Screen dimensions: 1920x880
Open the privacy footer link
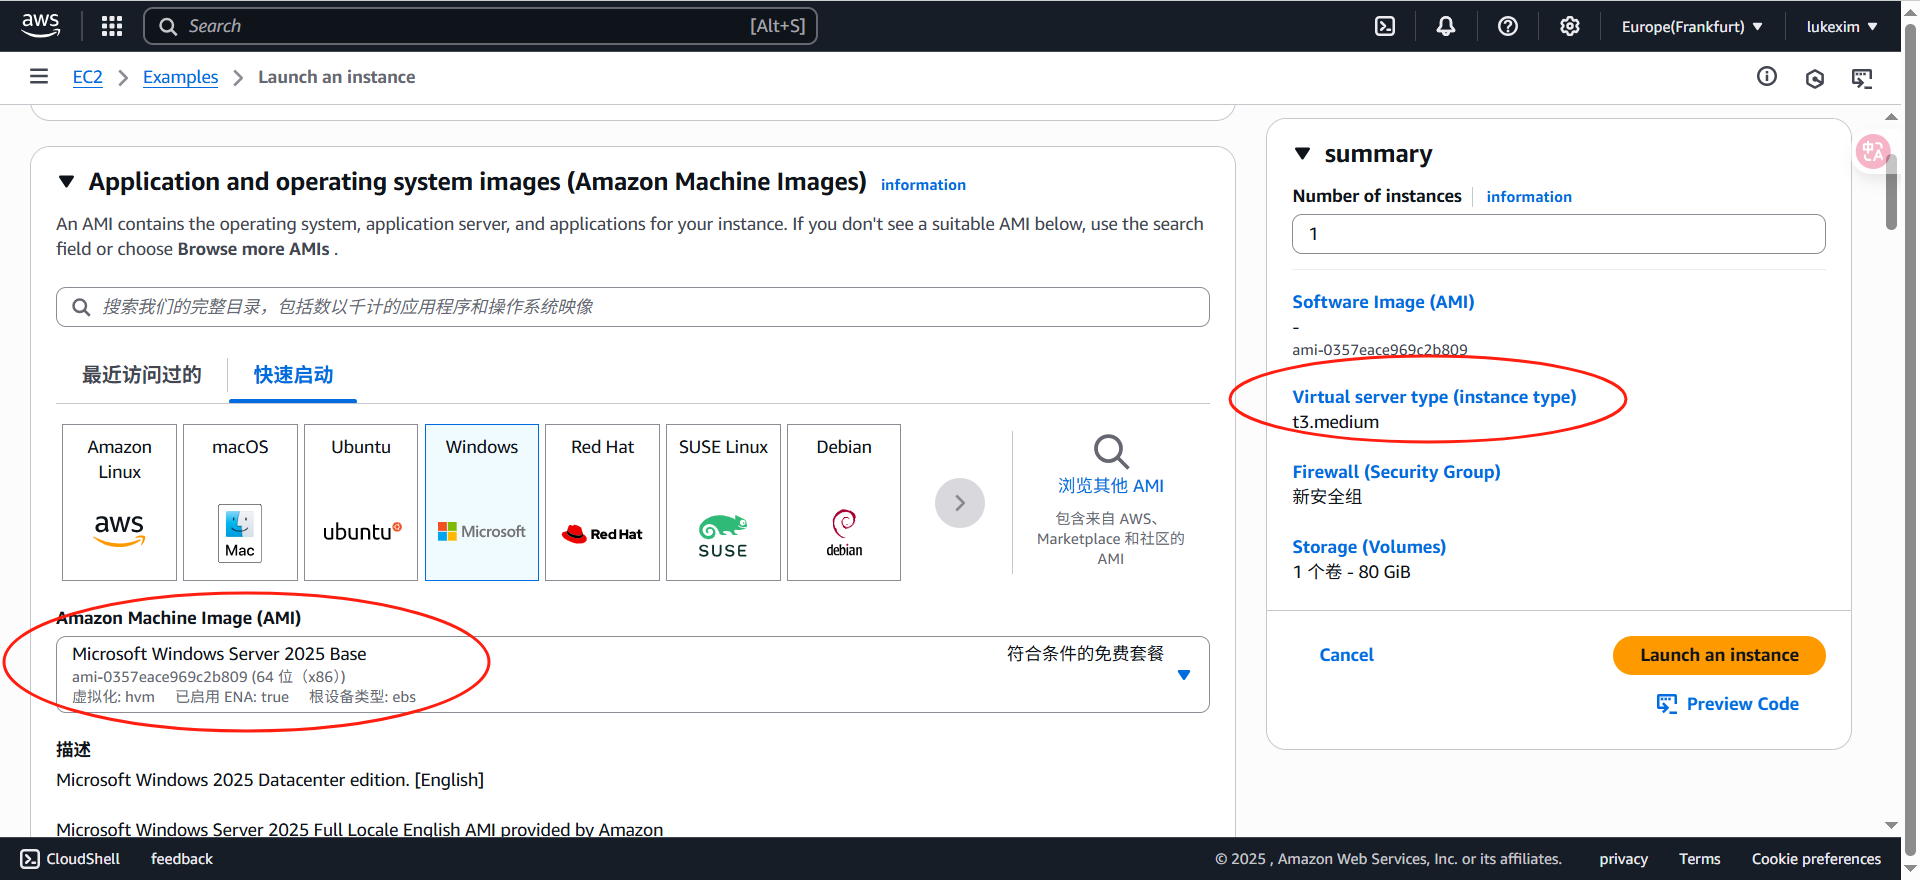tap(1624, 859)
